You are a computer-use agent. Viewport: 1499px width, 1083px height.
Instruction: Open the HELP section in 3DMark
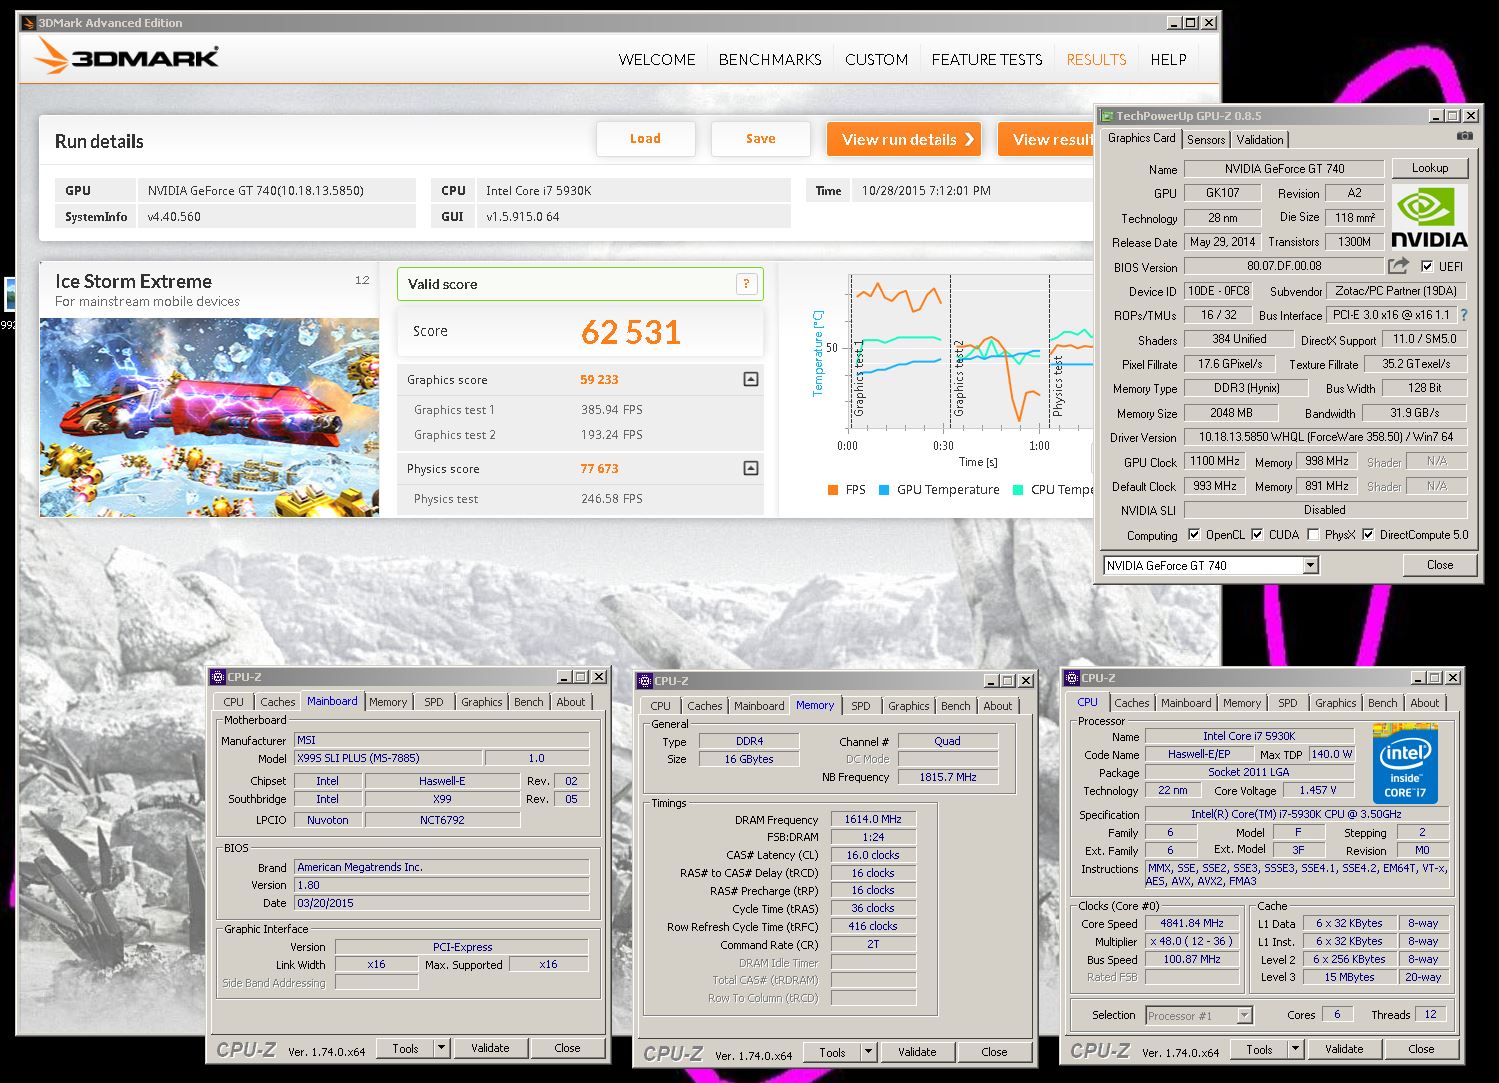pyautogui.click(x=1168, y=60)
